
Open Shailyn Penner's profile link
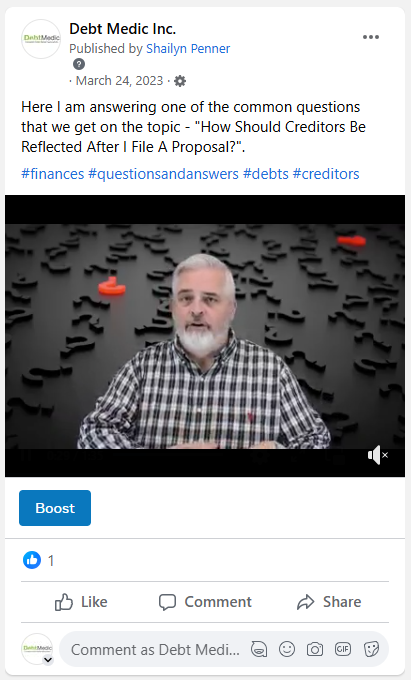pyautogui.click(x=188, y=49)
